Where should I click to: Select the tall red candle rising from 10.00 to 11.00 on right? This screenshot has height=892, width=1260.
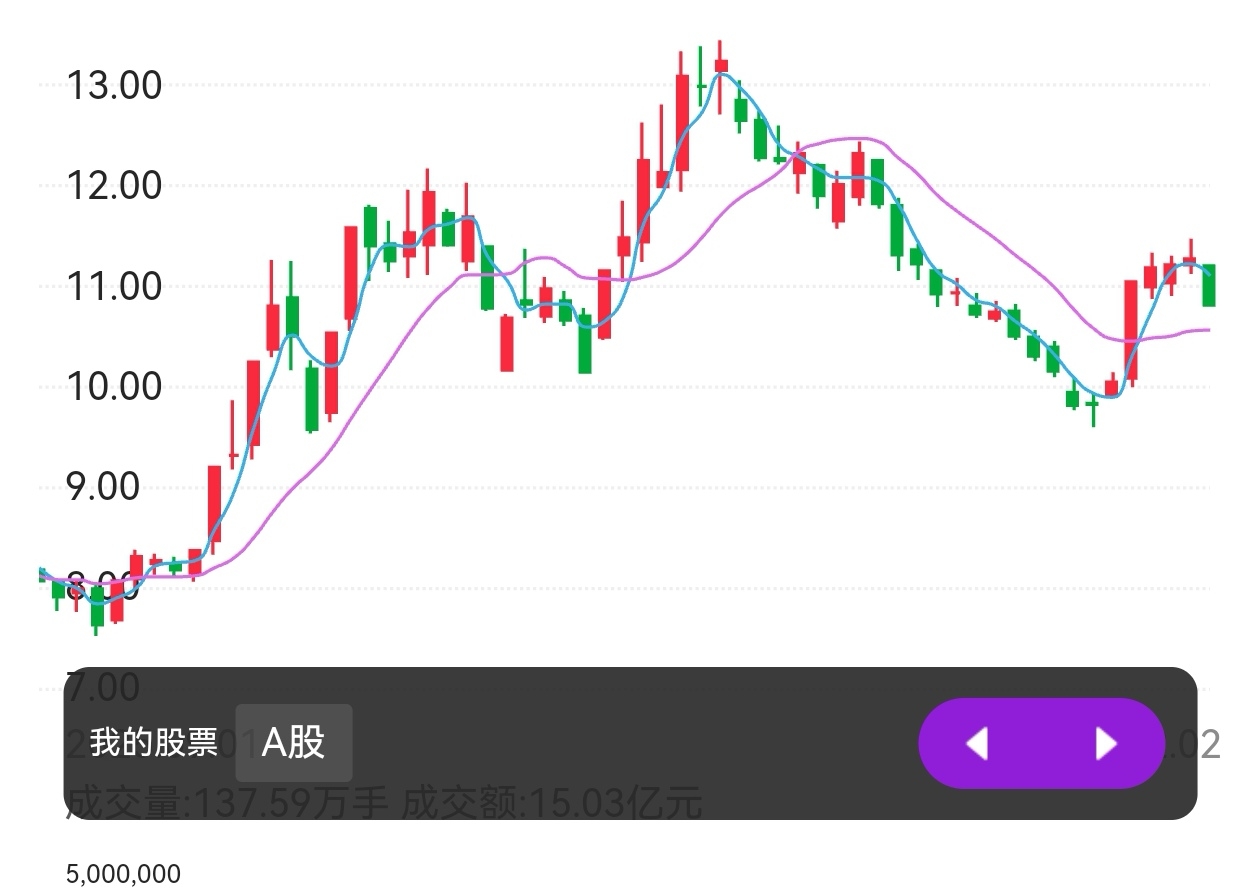(x=1131, y=330)
